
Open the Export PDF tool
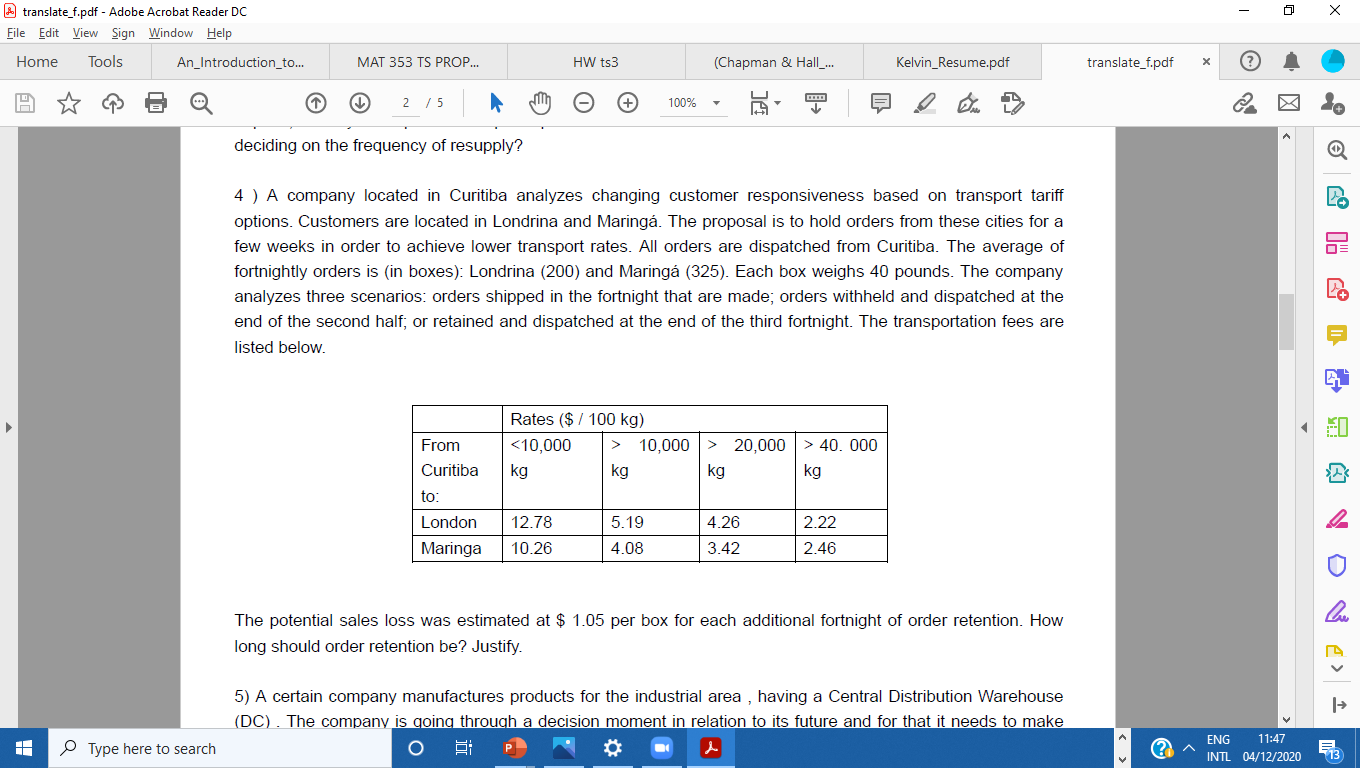(x=1337, y=196)
